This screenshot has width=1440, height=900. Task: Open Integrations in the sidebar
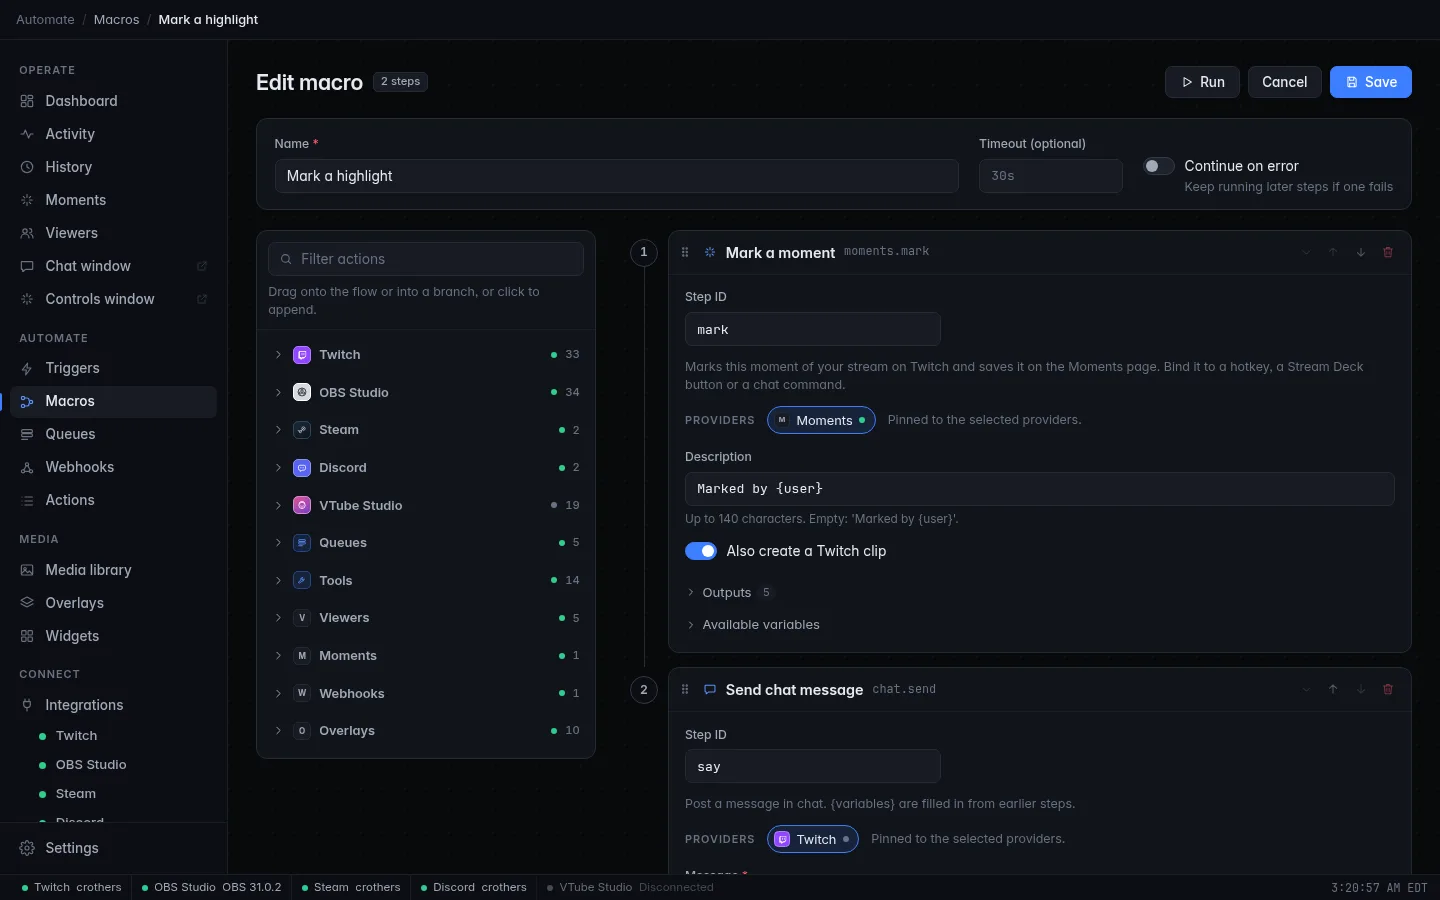114,705
